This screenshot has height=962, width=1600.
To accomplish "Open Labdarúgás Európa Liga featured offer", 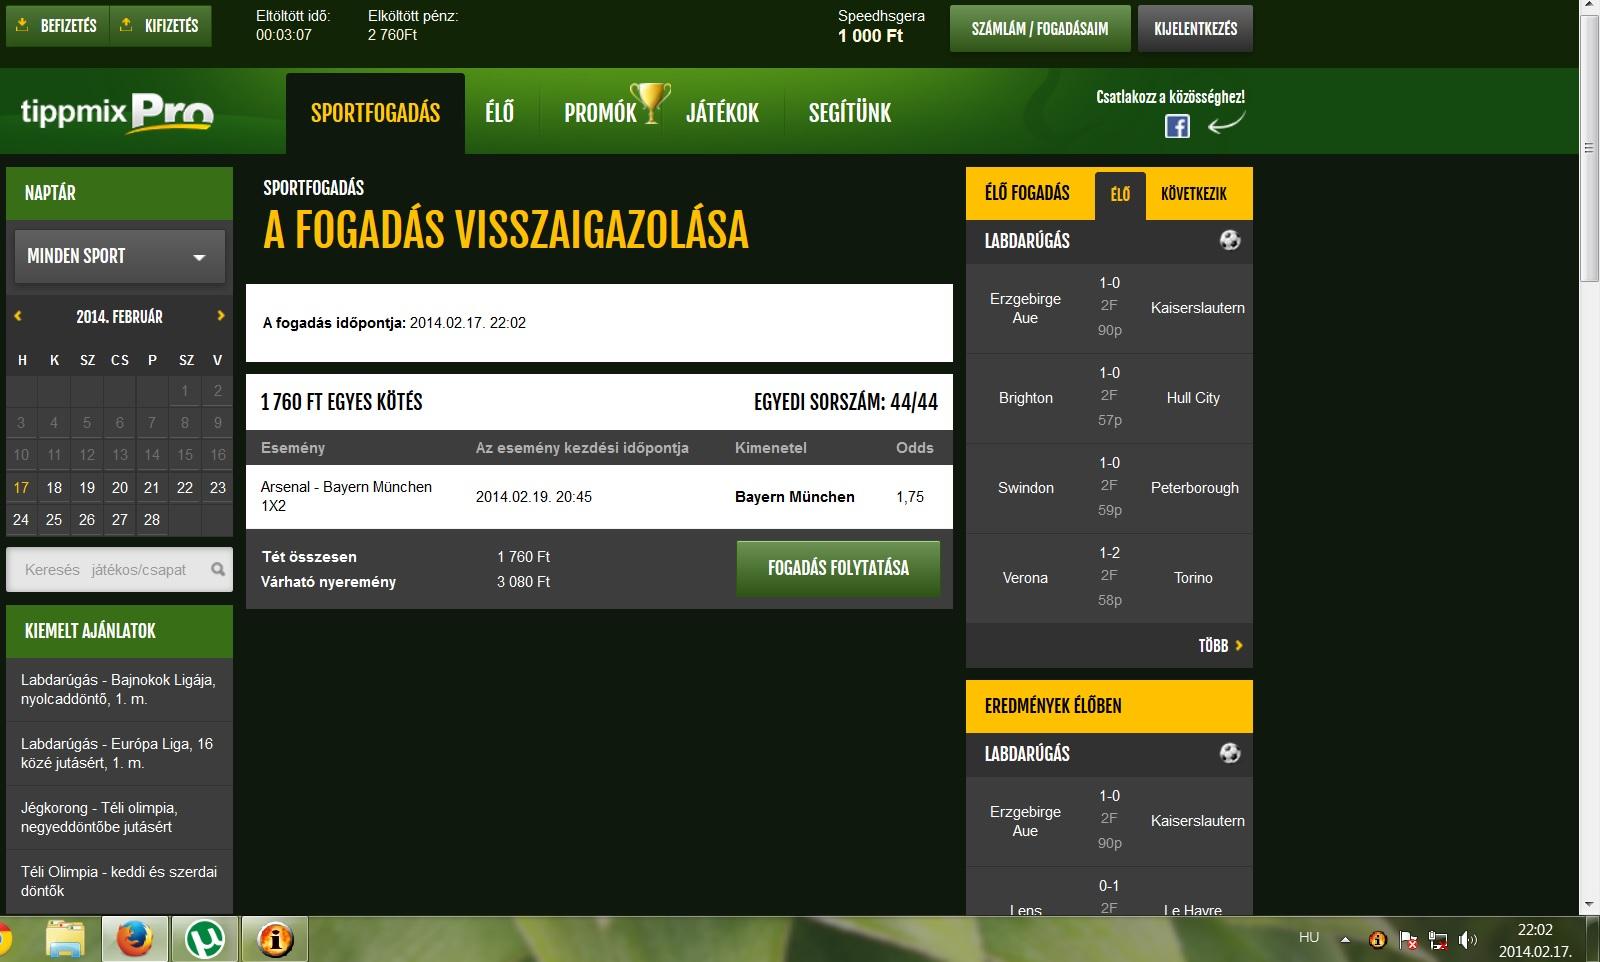I will tap(119, 753).
